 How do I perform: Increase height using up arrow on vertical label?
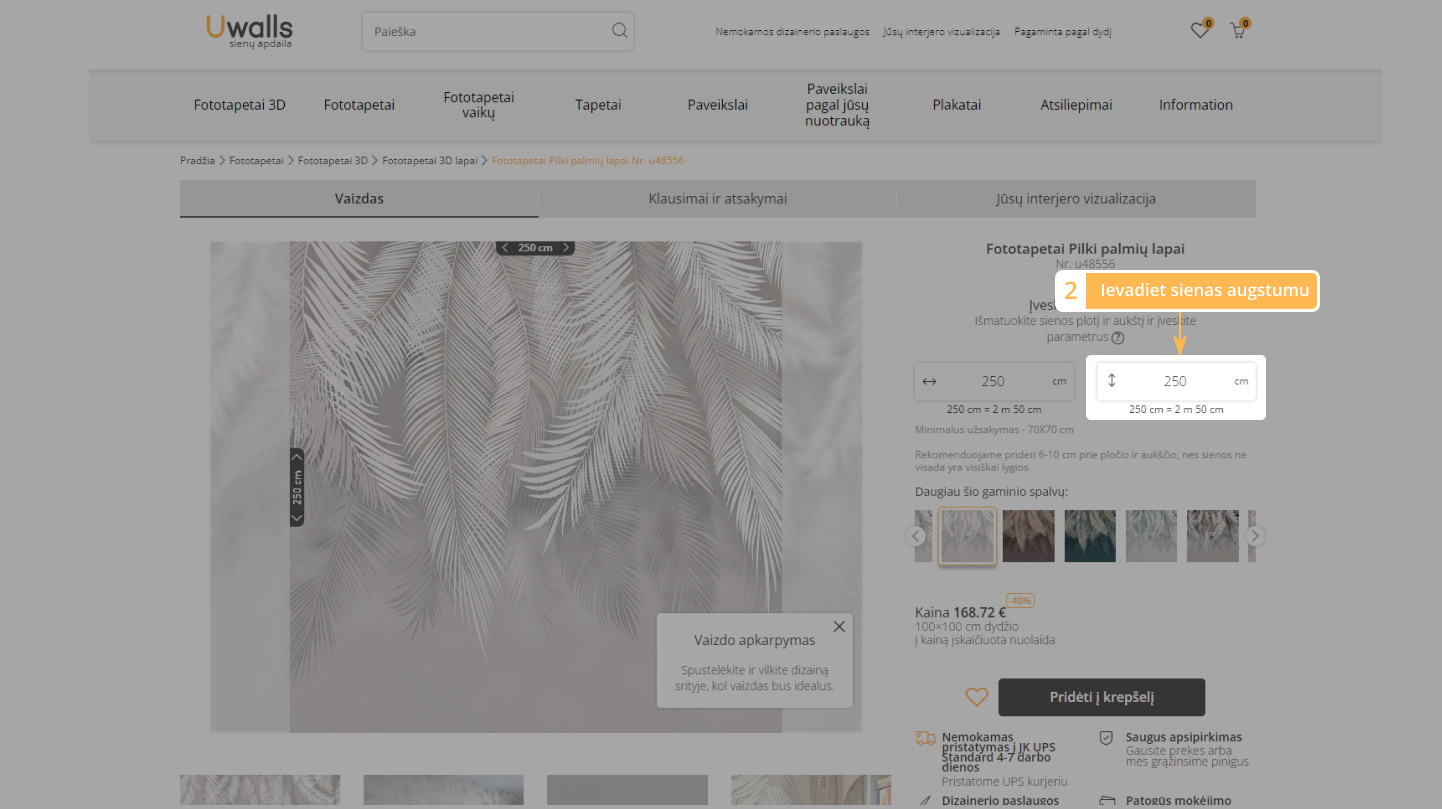click(x=296, y=457)
